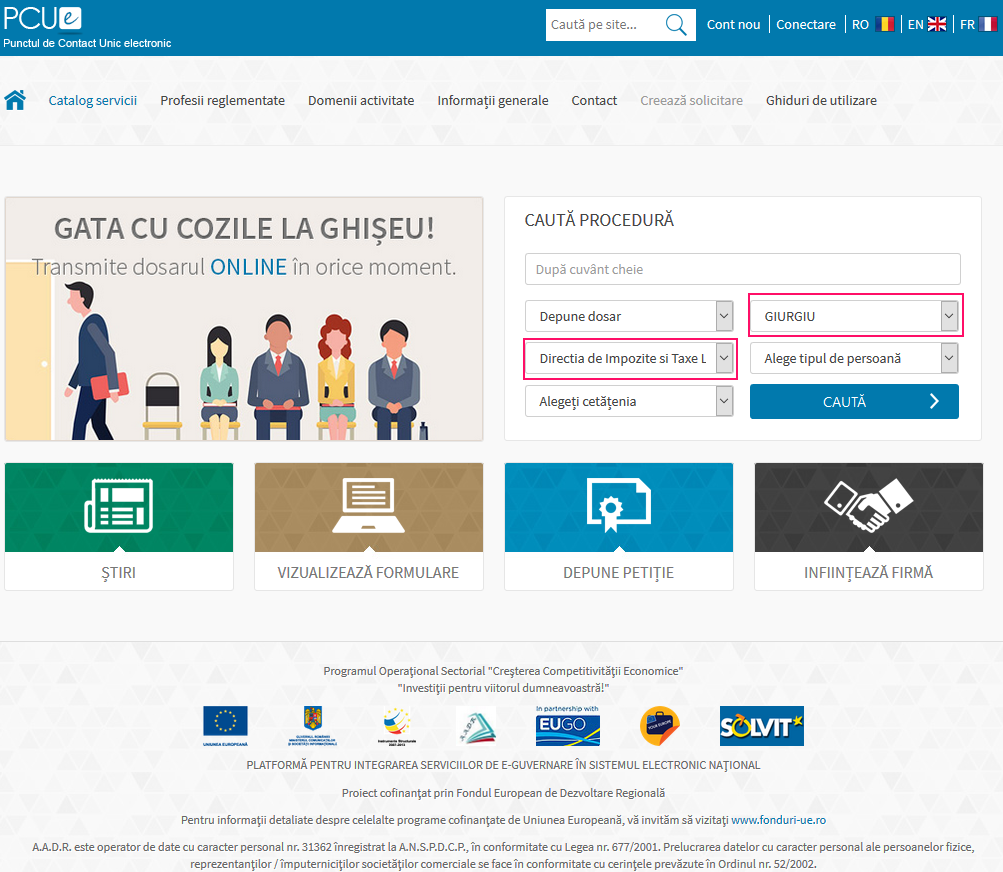The image size is (1003, 872).
Task: Click the SOLVIT logo in footer
Action: point(761,726)
